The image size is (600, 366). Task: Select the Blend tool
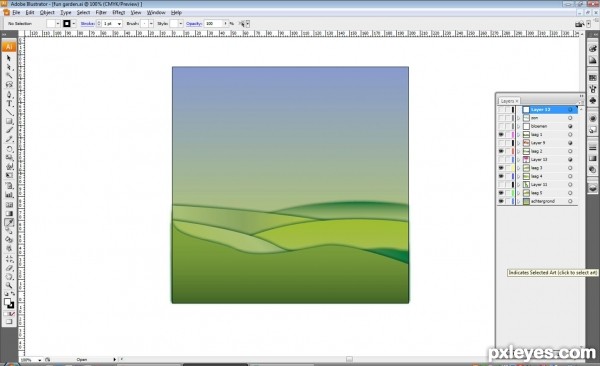click(9, 231)
